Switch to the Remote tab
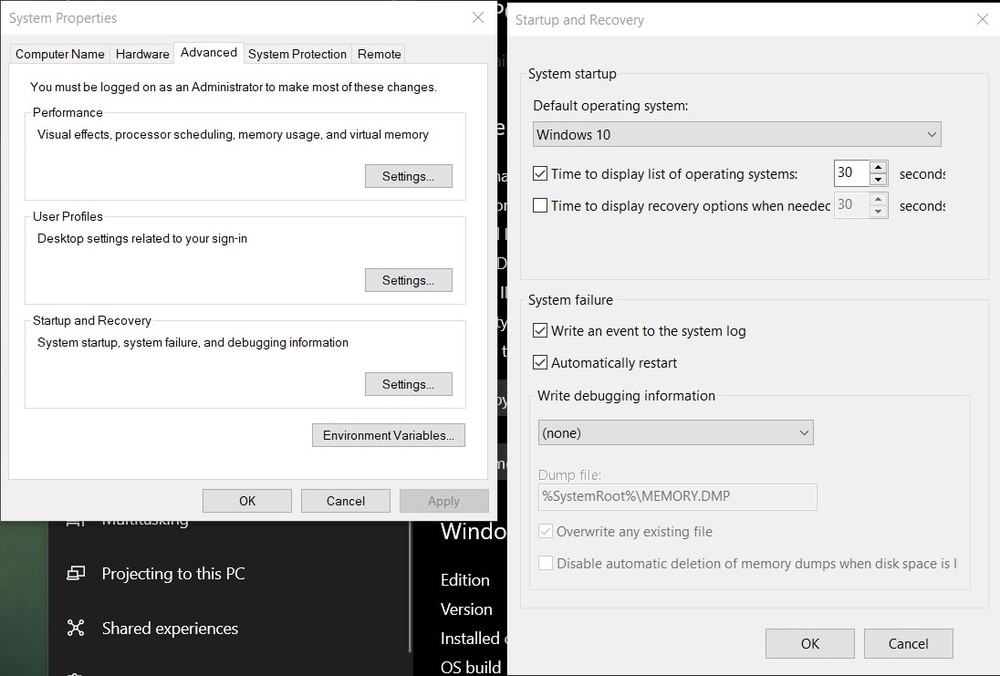The width and height of the screenshot is (1000, 676). click(x=379, y=53)
